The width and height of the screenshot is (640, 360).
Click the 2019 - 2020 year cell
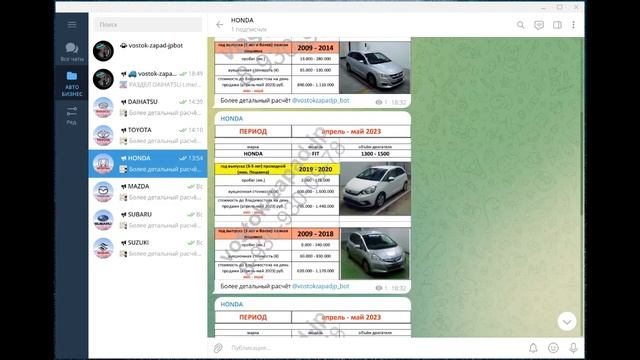(x=315, y=169)
